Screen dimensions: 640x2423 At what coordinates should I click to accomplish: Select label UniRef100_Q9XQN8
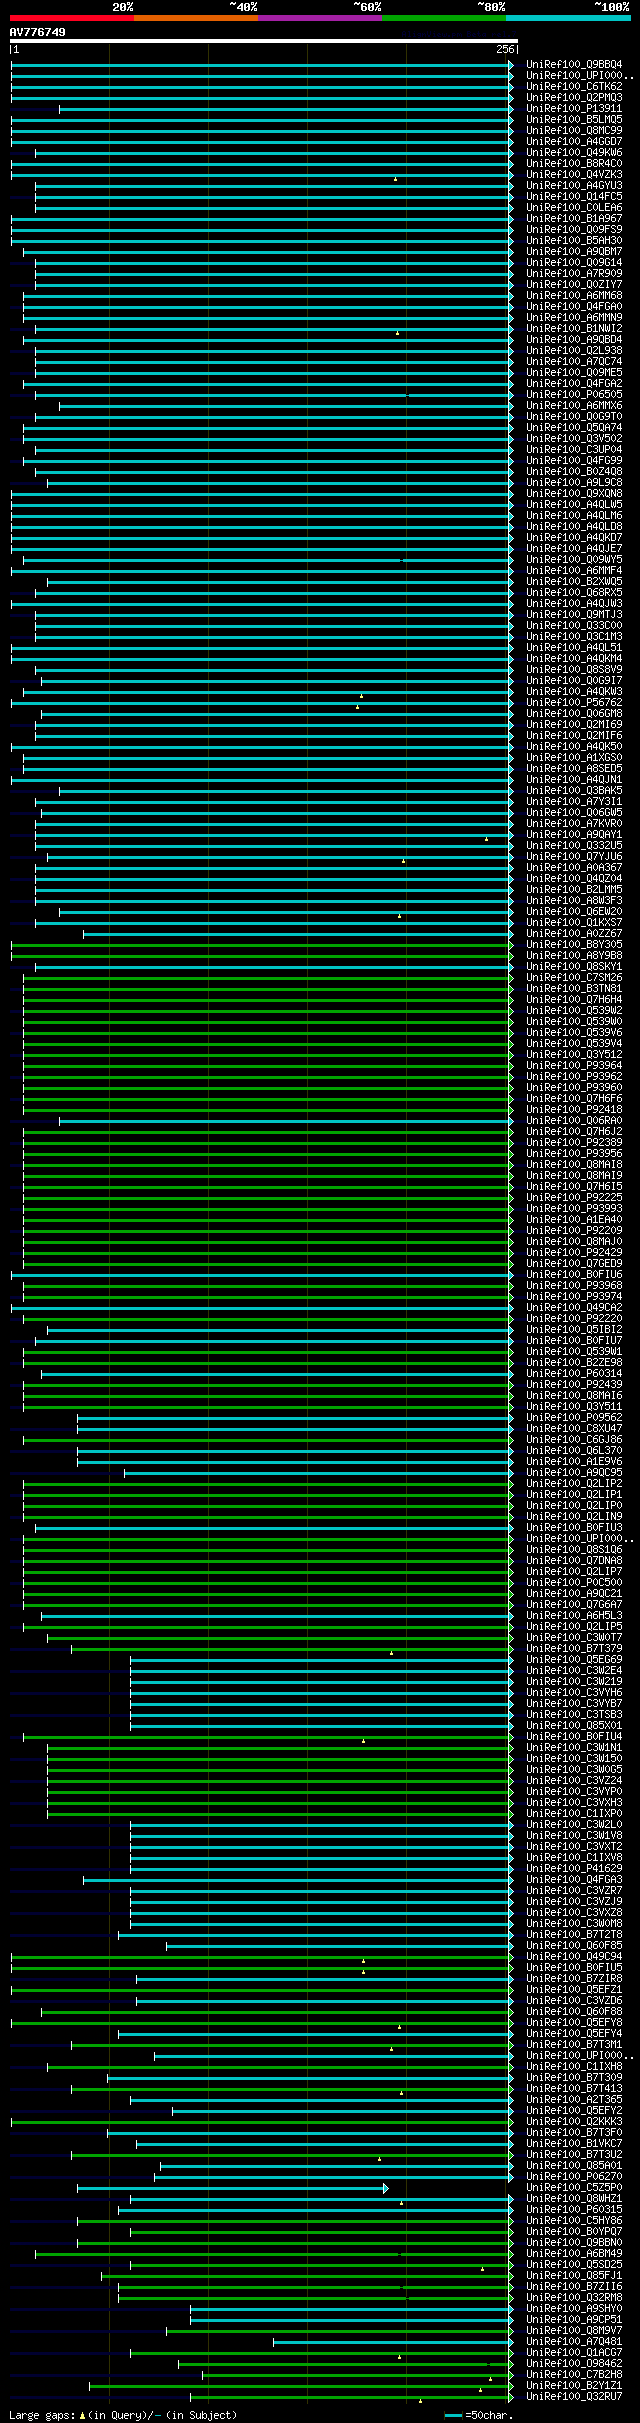(574, 494)
